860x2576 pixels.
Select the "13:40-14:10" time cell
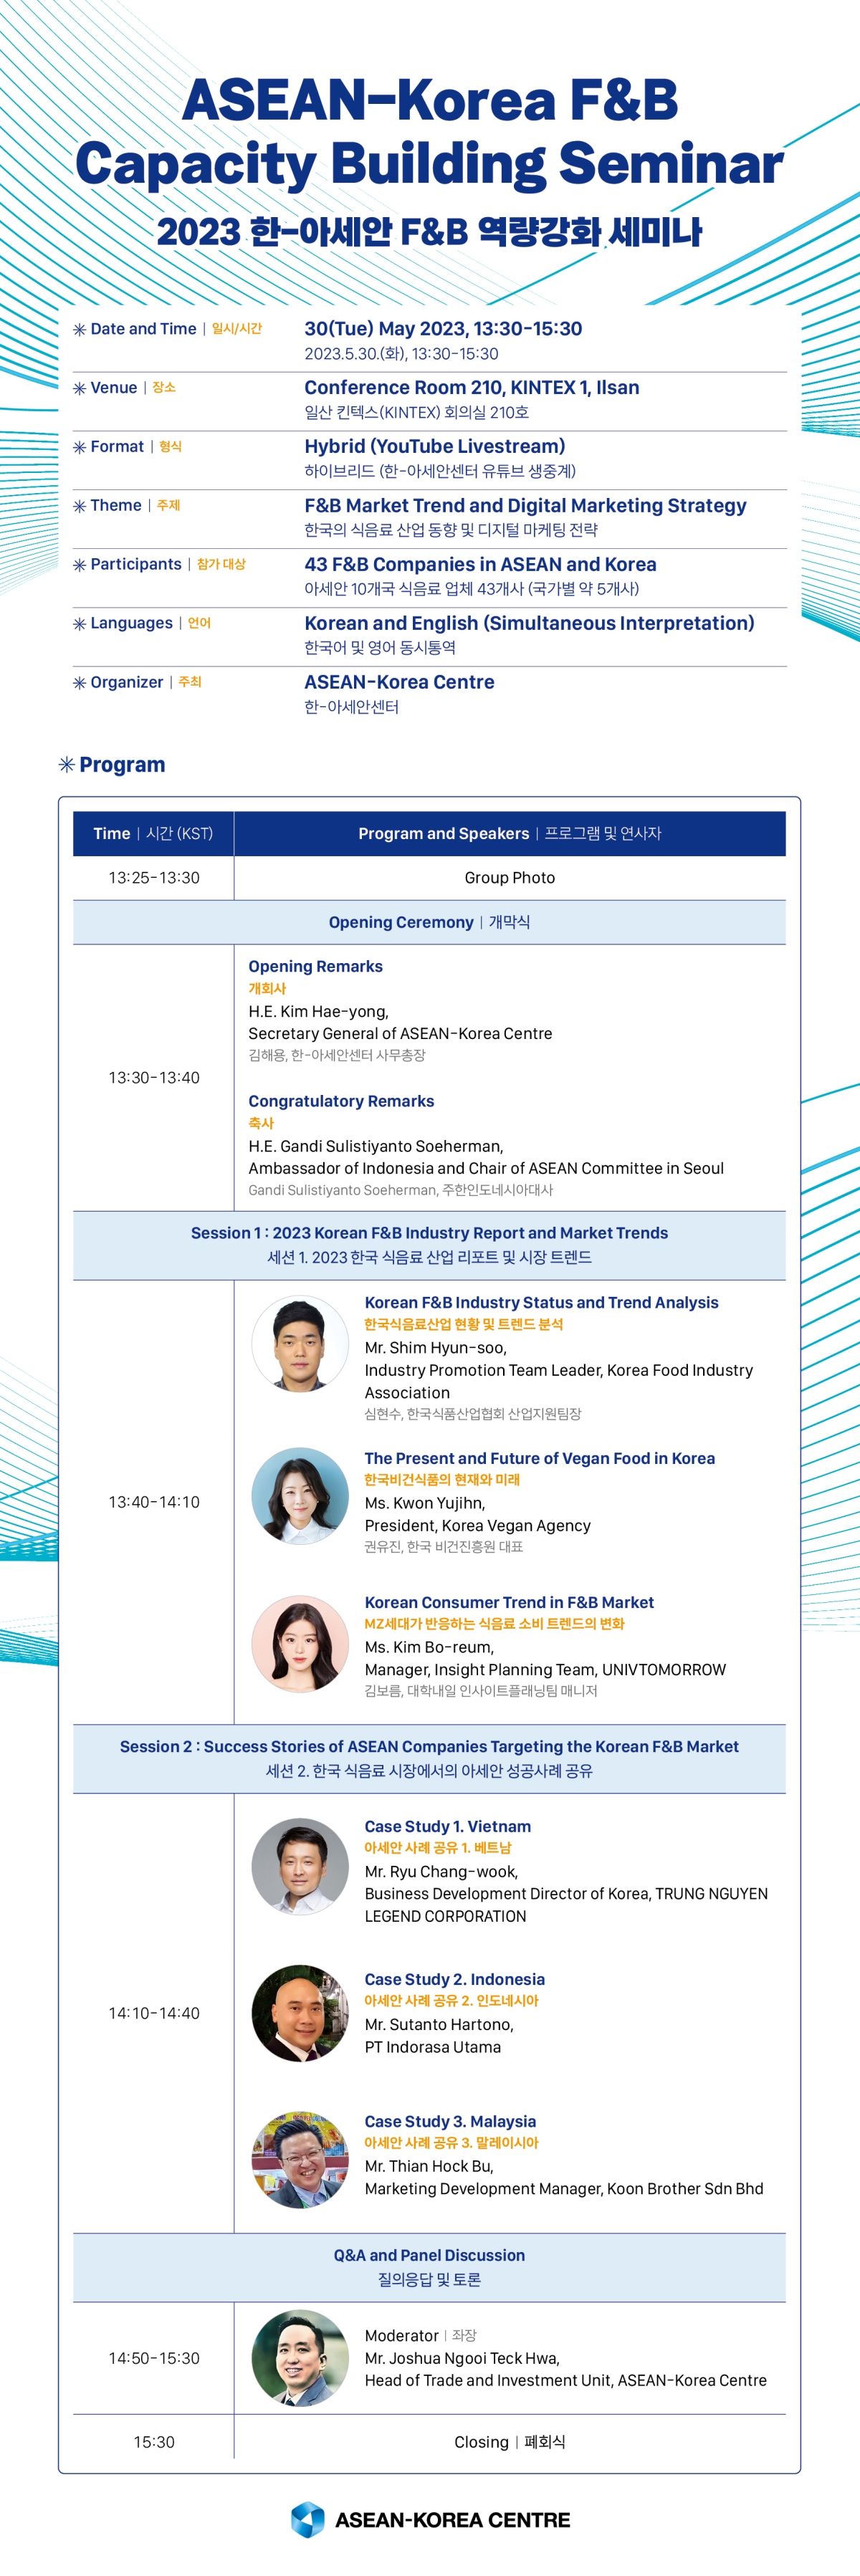pos(154,1502)
